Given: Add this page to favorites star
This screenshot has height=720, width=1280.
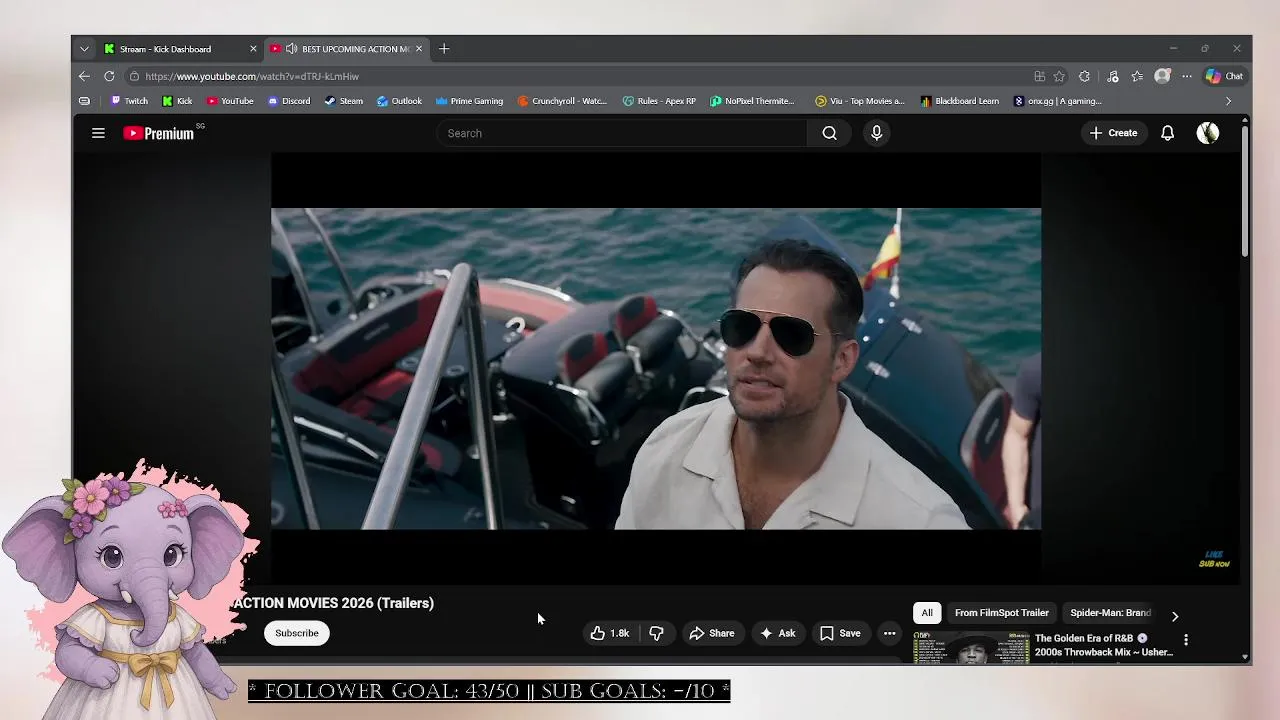Looking at the screenshot, I should (1059, 76).
